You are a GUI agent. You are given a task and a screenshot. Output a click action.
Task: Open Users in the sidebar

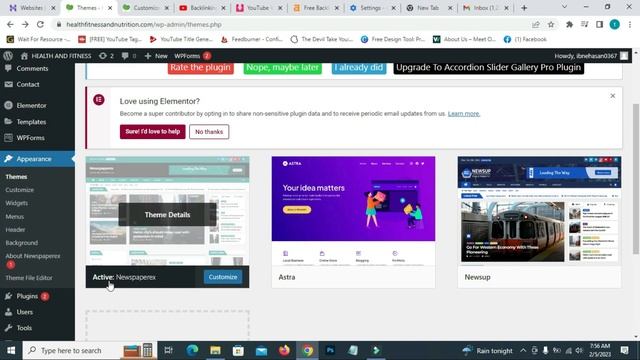pyautogui.click(x=24, y=312)
